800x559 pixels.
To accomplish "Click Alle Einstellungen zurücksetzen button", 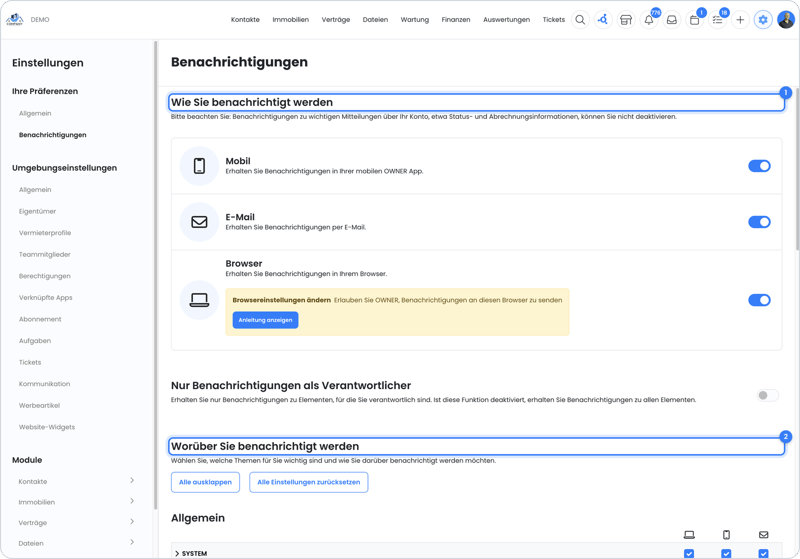I will (309, 482).
